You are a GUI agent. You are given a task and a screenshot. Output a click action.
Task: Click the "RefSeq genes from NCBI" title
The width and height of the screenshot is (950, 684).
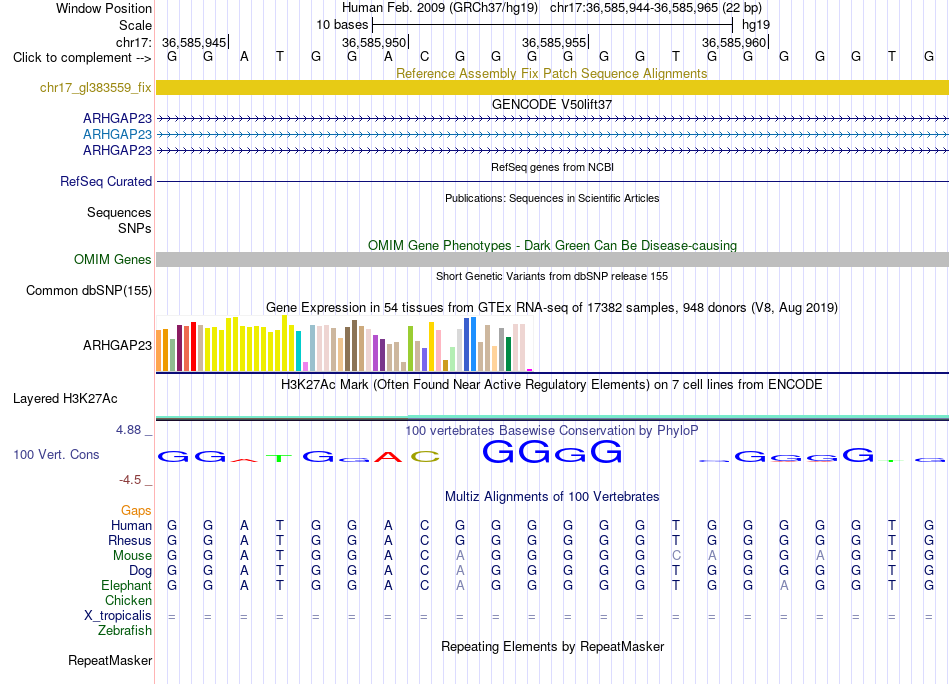552,167
